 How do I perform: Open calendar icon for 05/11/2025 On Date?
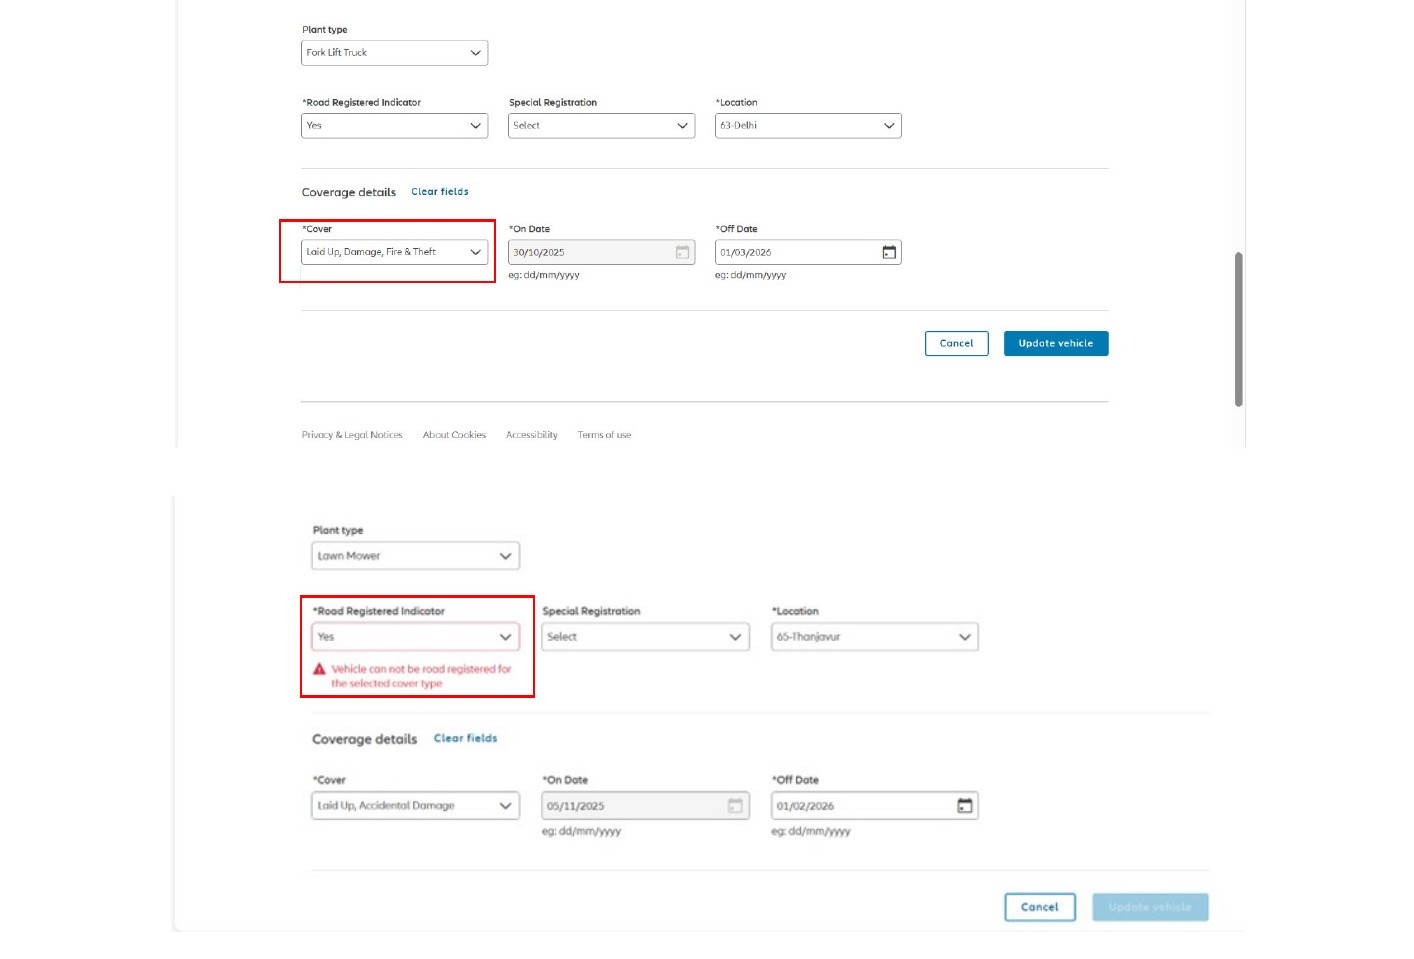coord(735,806)
